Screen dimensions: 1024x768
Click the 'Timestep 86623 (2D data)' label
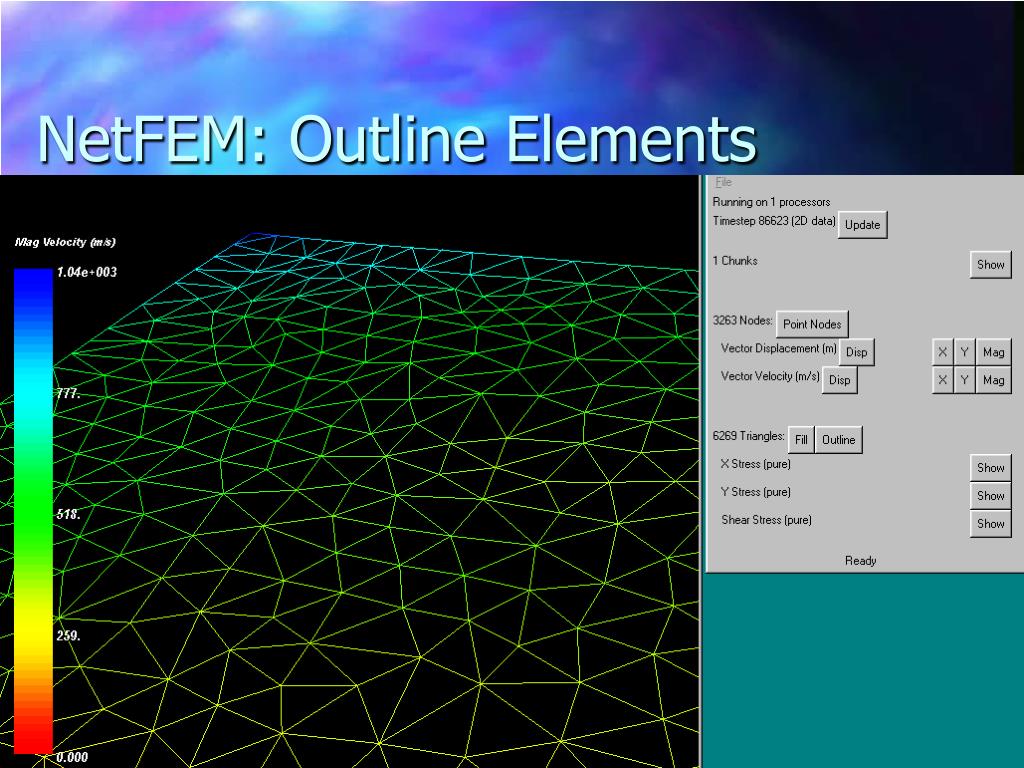774,221
